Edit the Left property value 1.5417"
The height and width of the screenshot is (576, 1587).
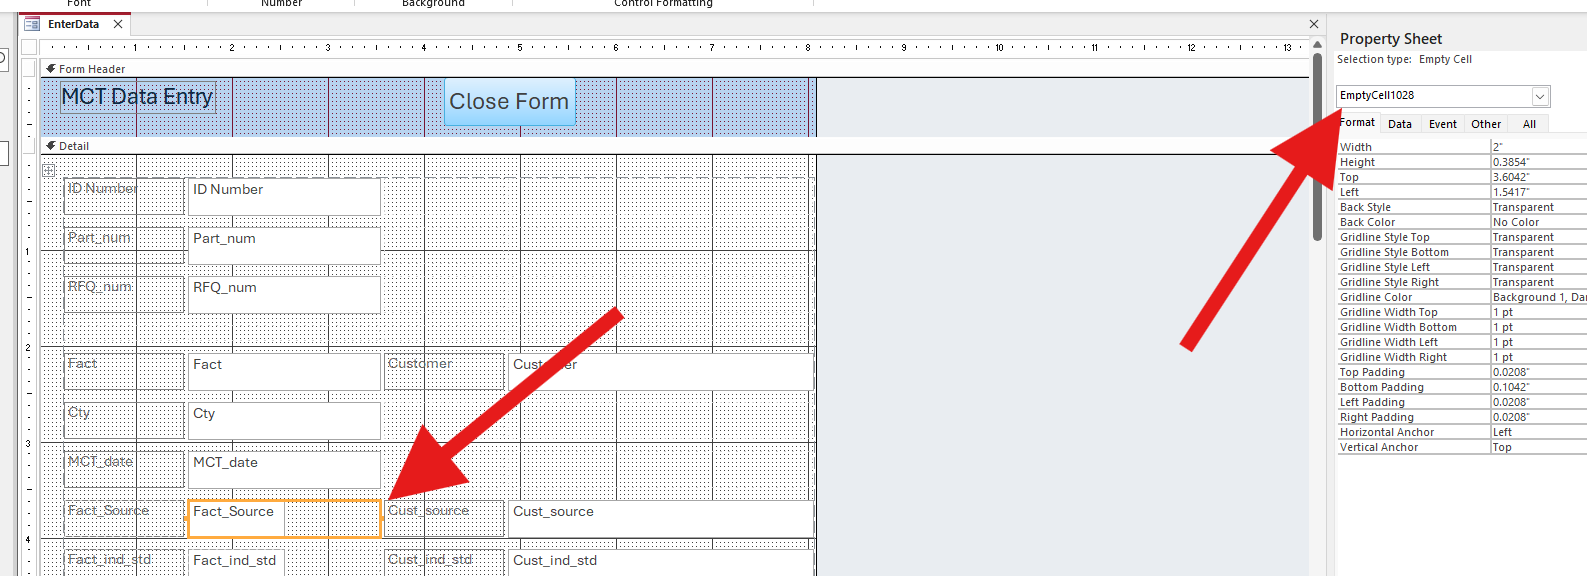(1538, 192)
